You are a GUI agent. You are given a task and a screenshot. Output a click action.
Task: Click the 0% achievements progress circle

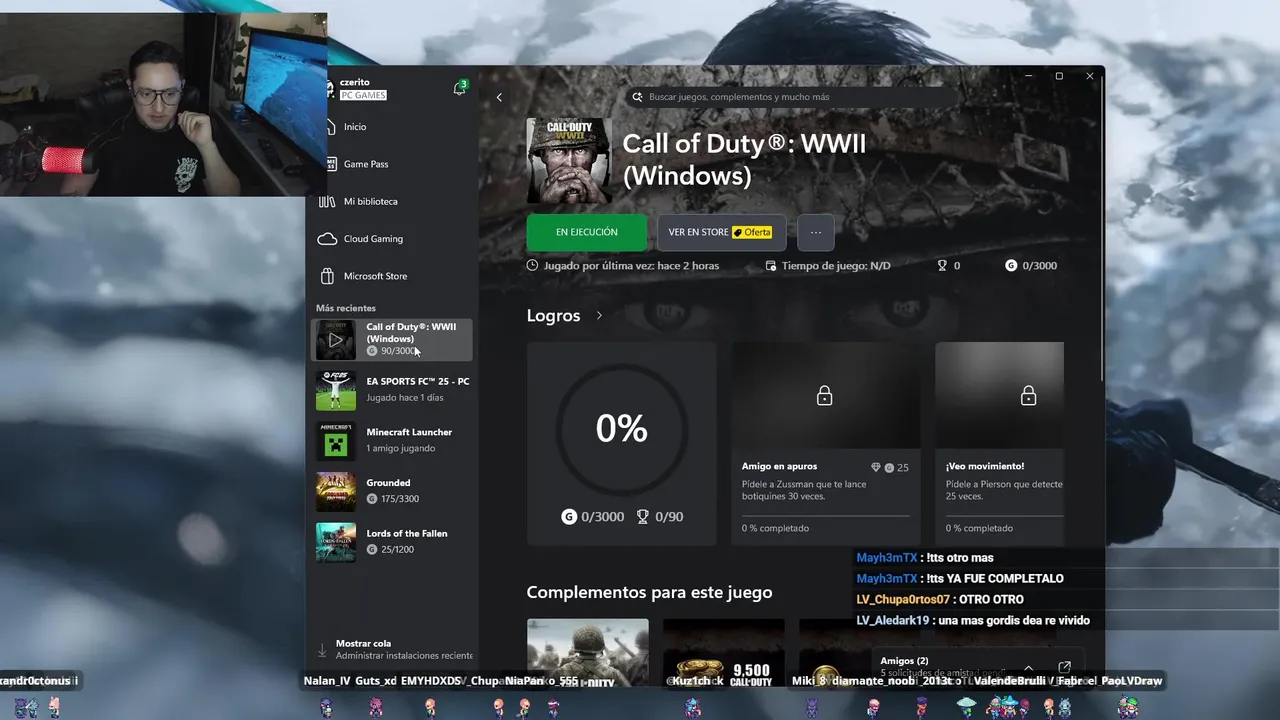(622, 428)
